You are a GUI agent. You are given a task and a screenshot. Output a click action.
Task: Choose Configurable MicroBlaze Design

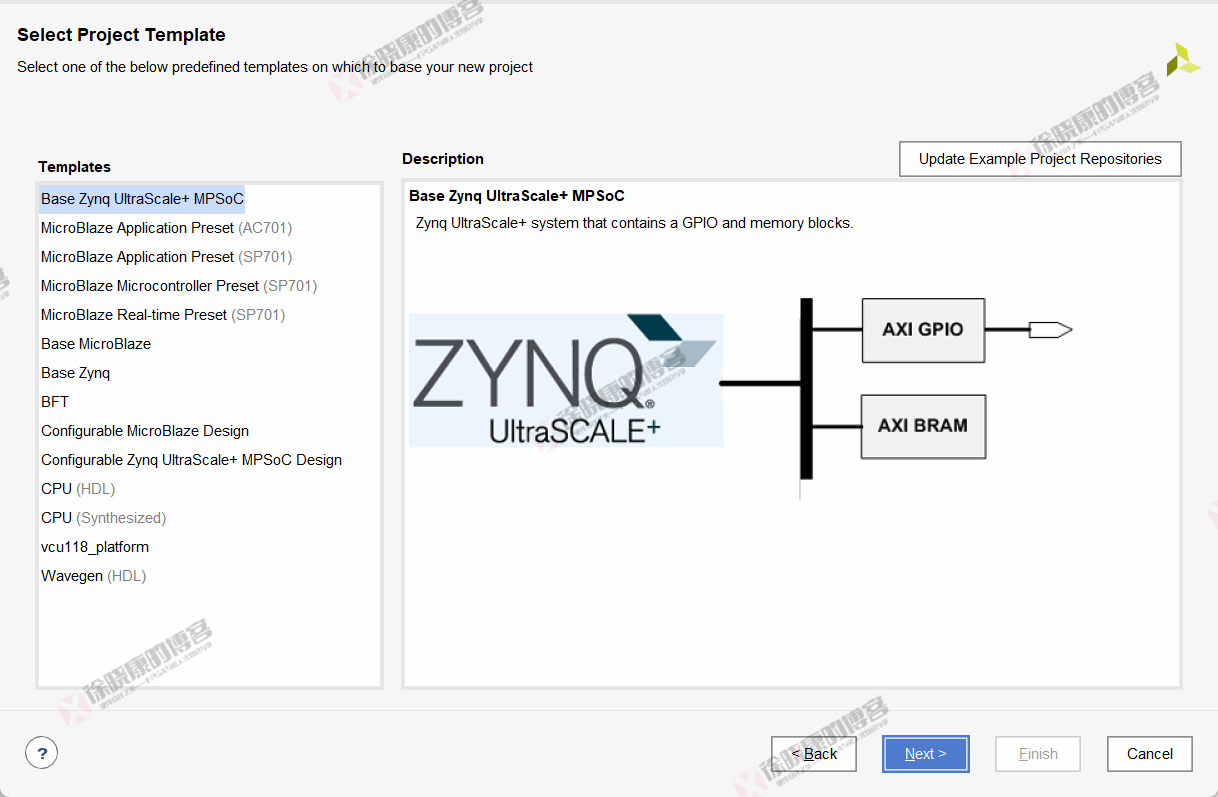pyautogui.click(x=145, y=431)
